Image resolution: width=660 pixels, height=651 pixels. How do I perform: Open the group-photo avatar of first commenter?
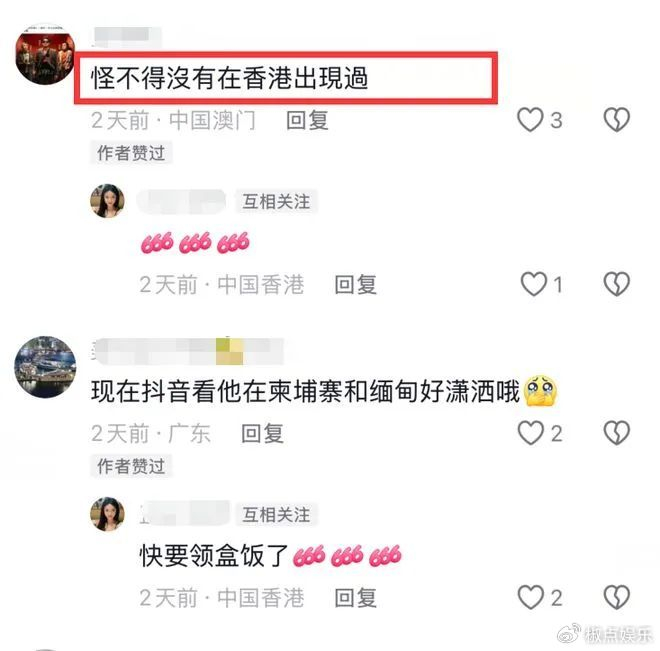click(45, 55)
